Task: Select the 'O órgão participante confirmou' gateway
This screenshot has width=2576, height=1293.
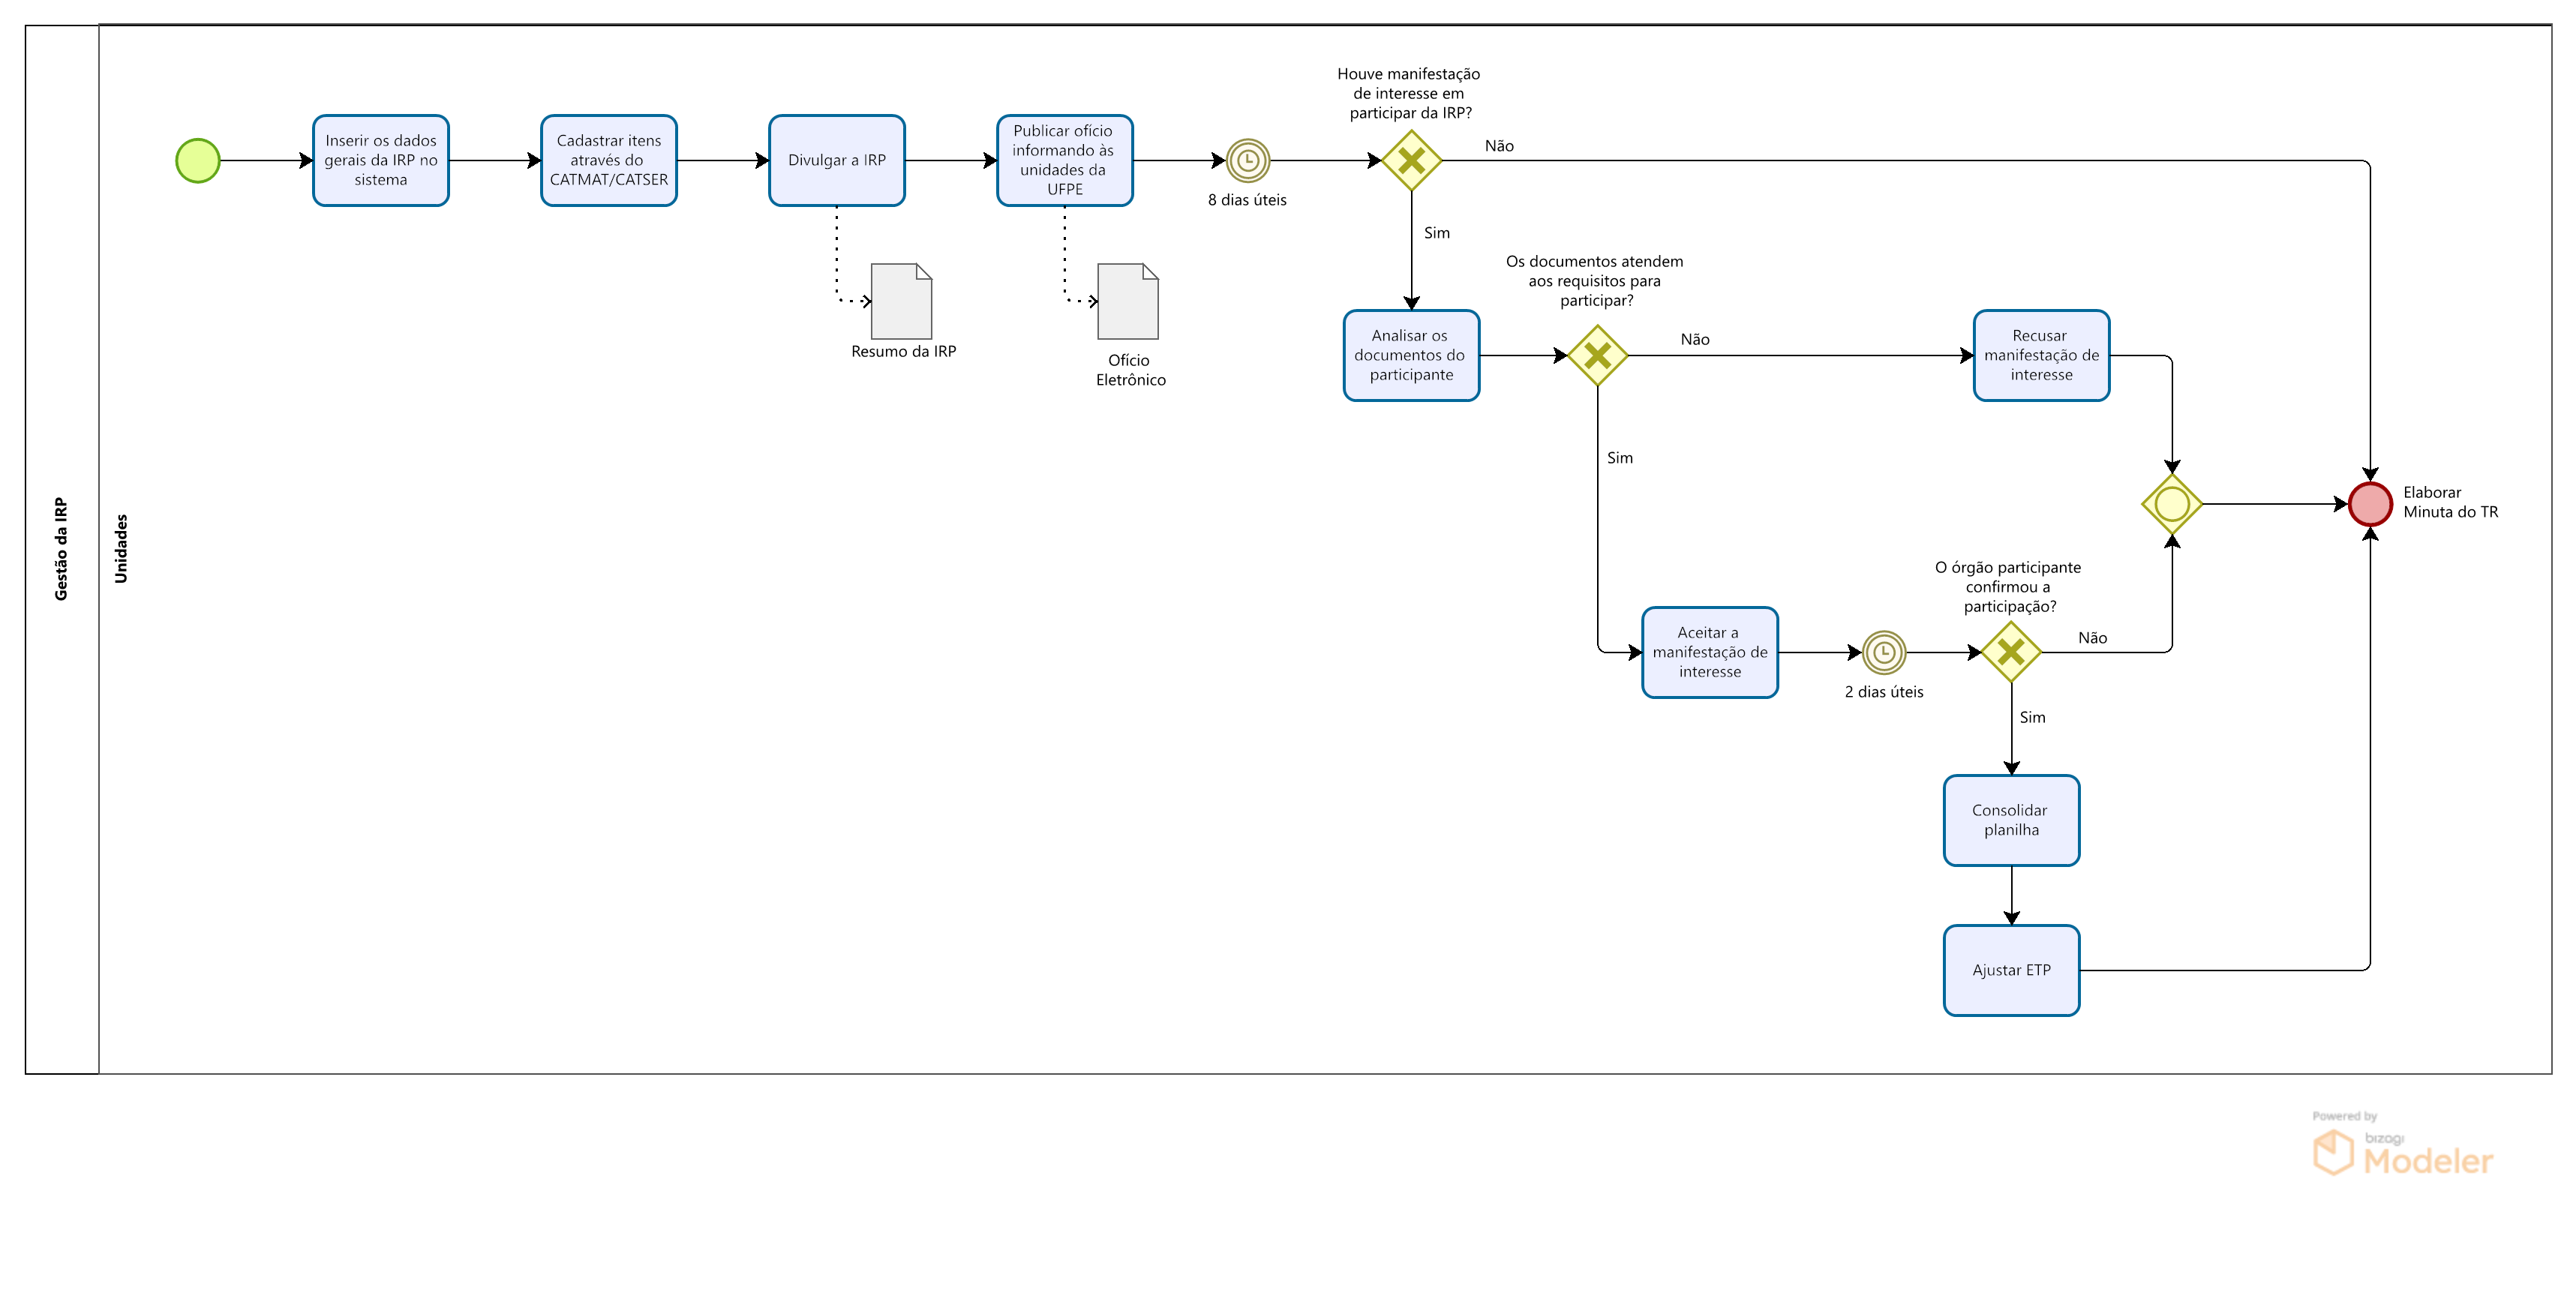Action: click(x=2011, y=653)
